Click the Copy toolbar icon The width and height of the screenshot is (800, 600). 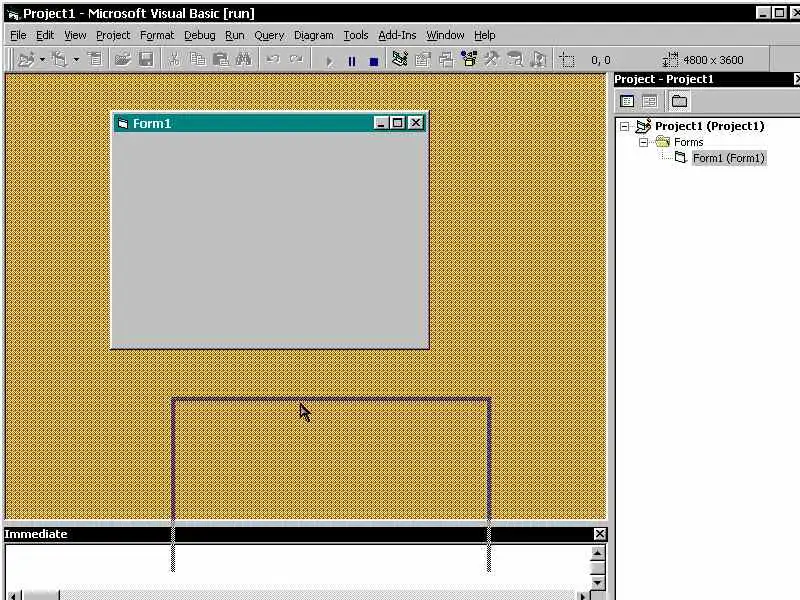[x=197, y=60]
